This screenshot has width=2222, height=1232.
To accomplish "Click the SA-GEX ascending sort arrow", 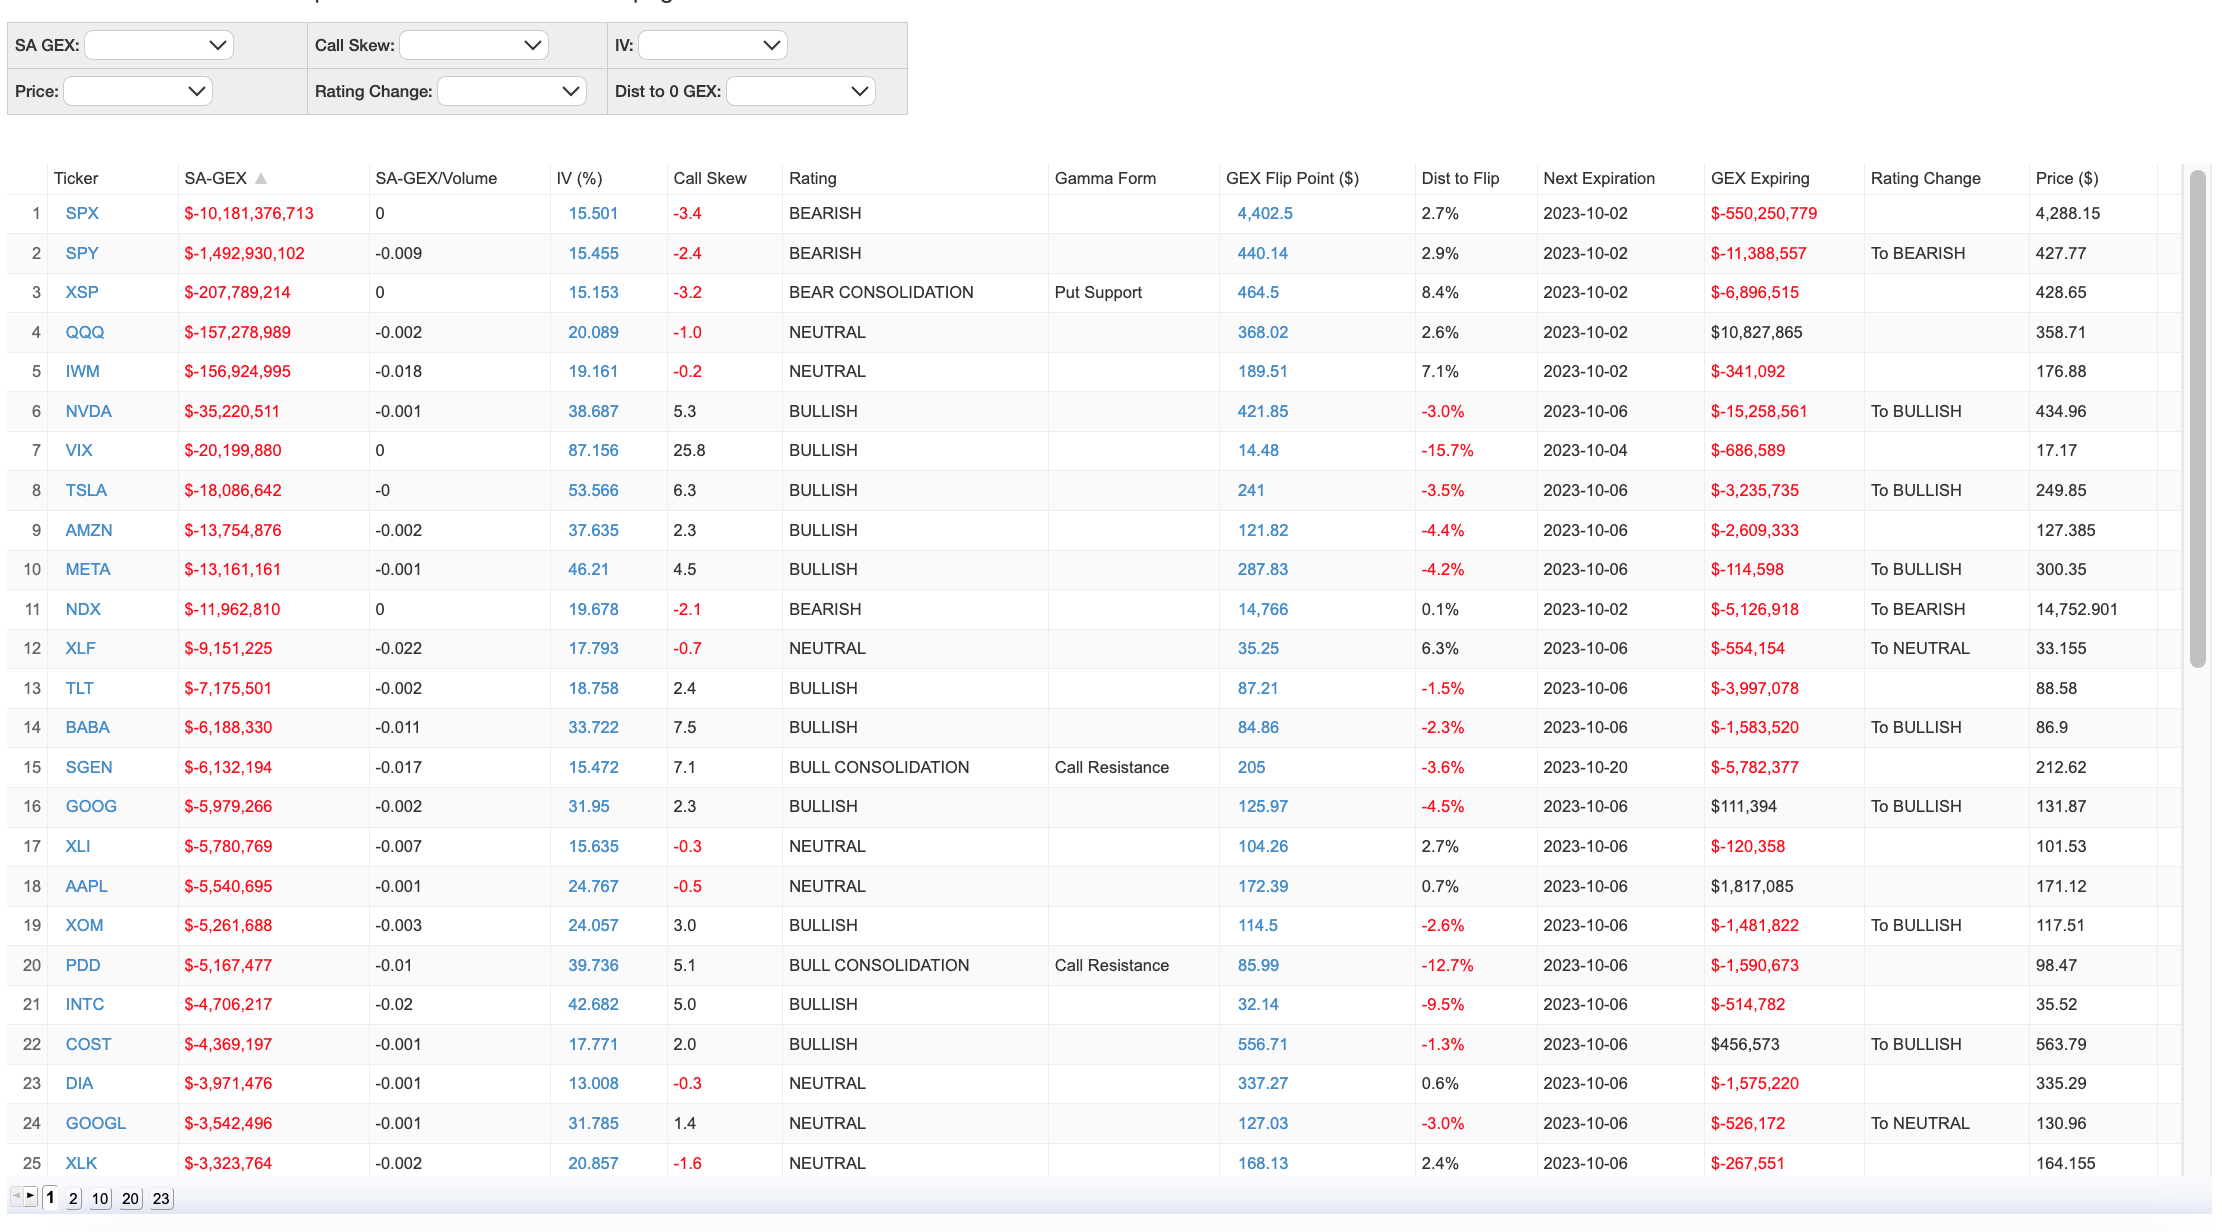I will click(x=261, y=178).
